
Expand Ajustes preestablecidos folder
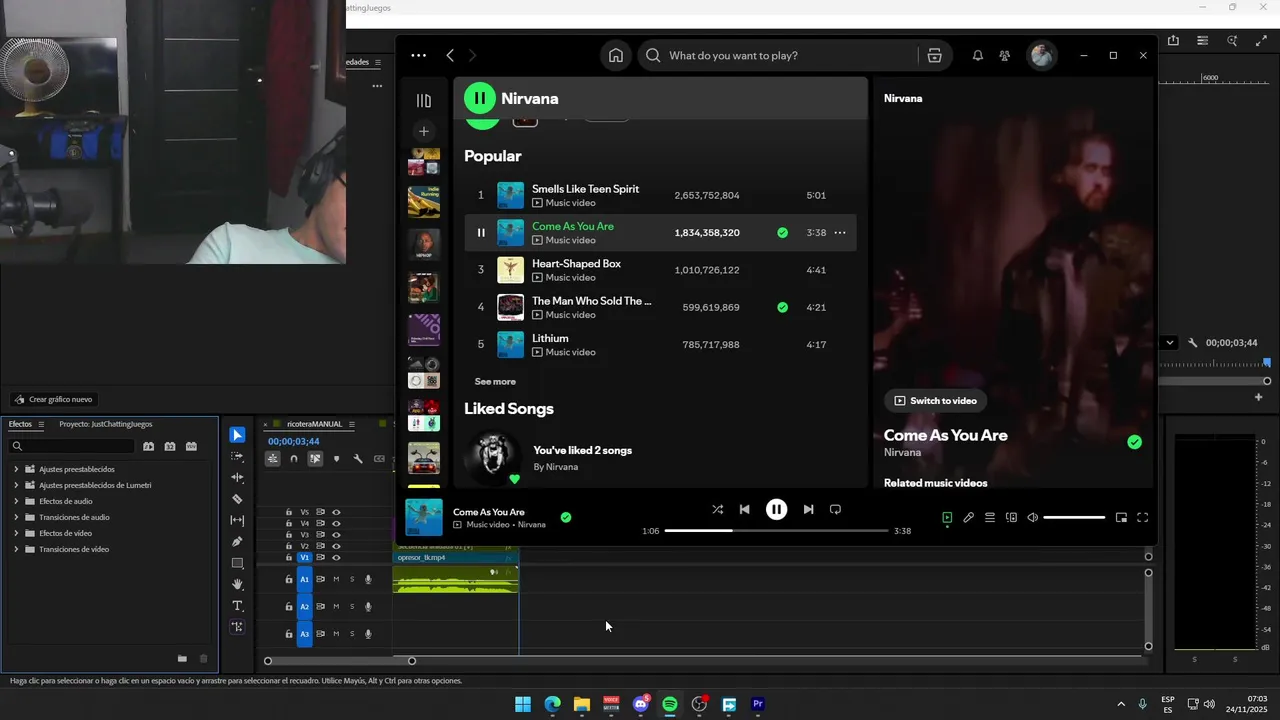(x=16, y=469)
